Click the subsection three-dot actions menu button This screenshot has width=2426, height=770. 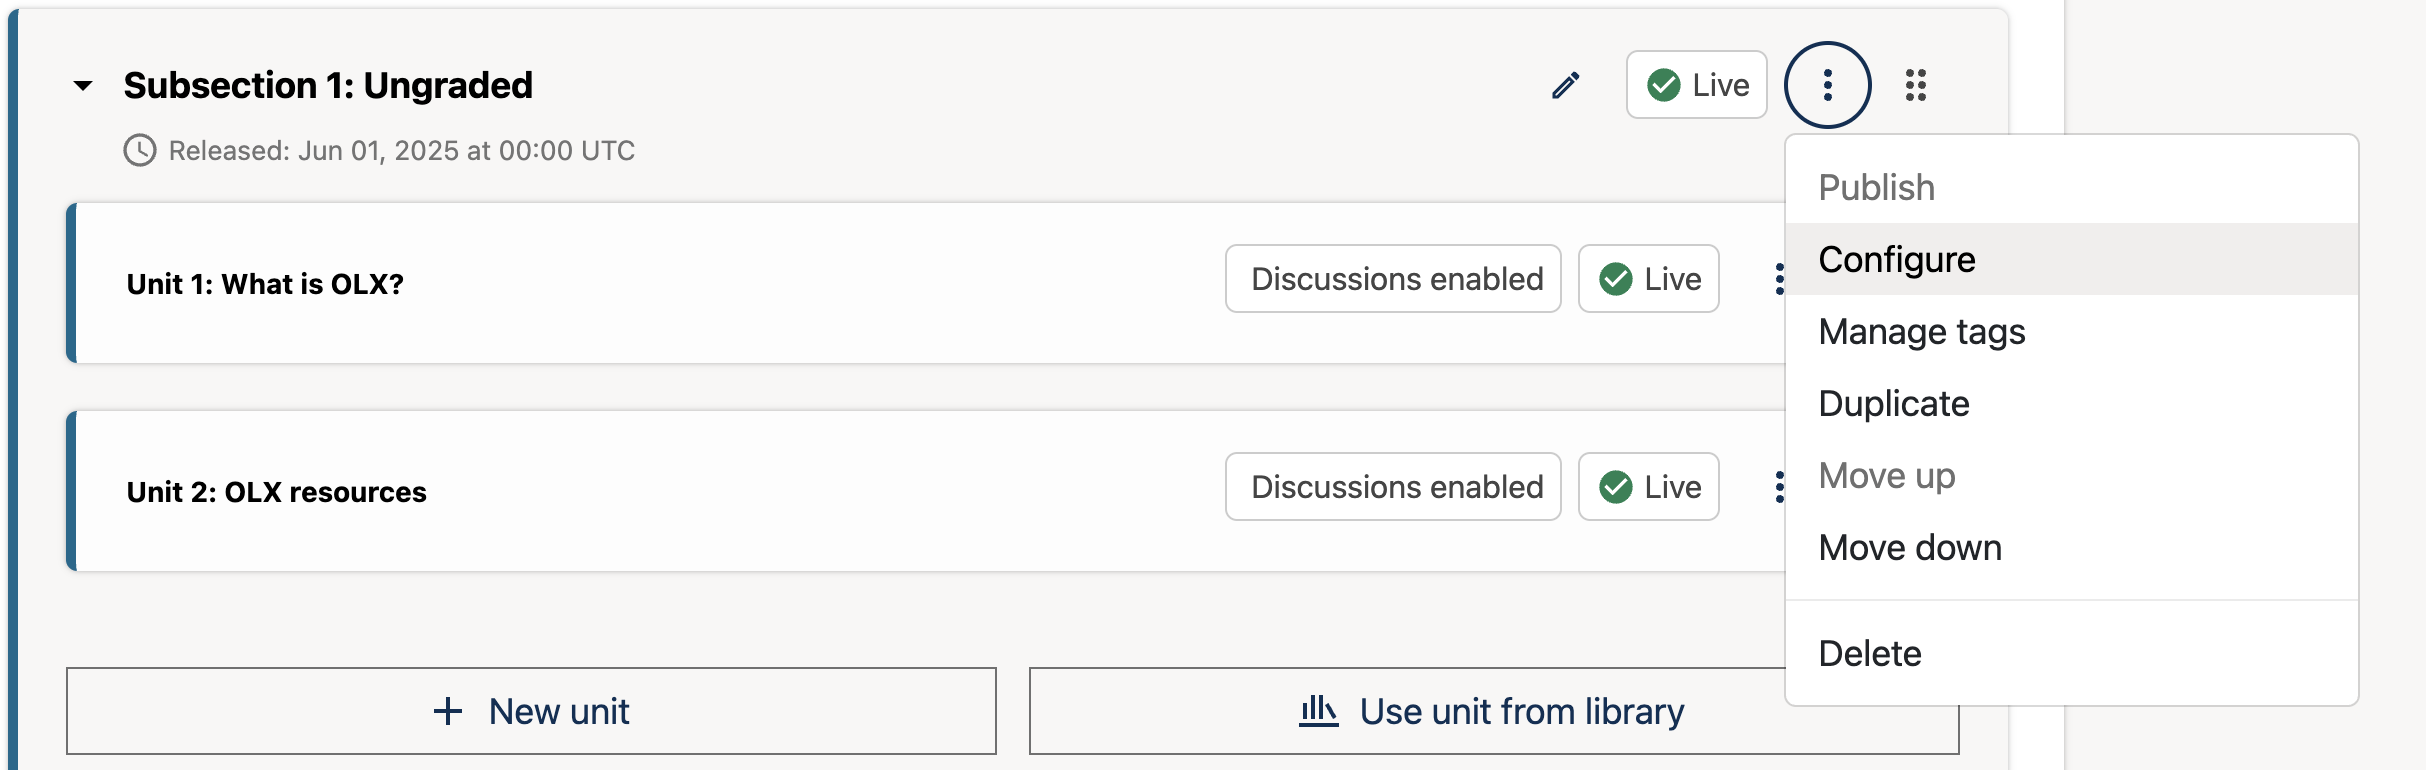click(x=1827, y=86)
